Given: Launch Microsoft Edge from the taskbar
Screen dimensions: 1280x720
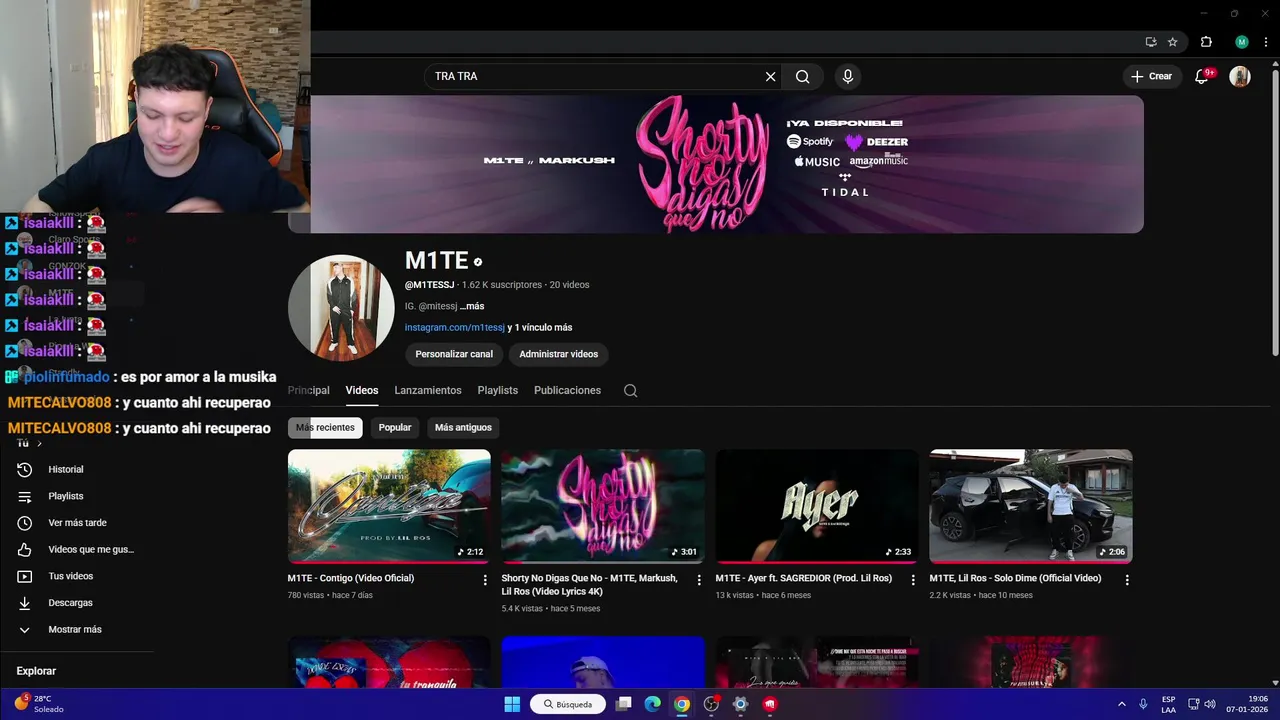Looking at the screenshot, I should [x=653, y=704].
